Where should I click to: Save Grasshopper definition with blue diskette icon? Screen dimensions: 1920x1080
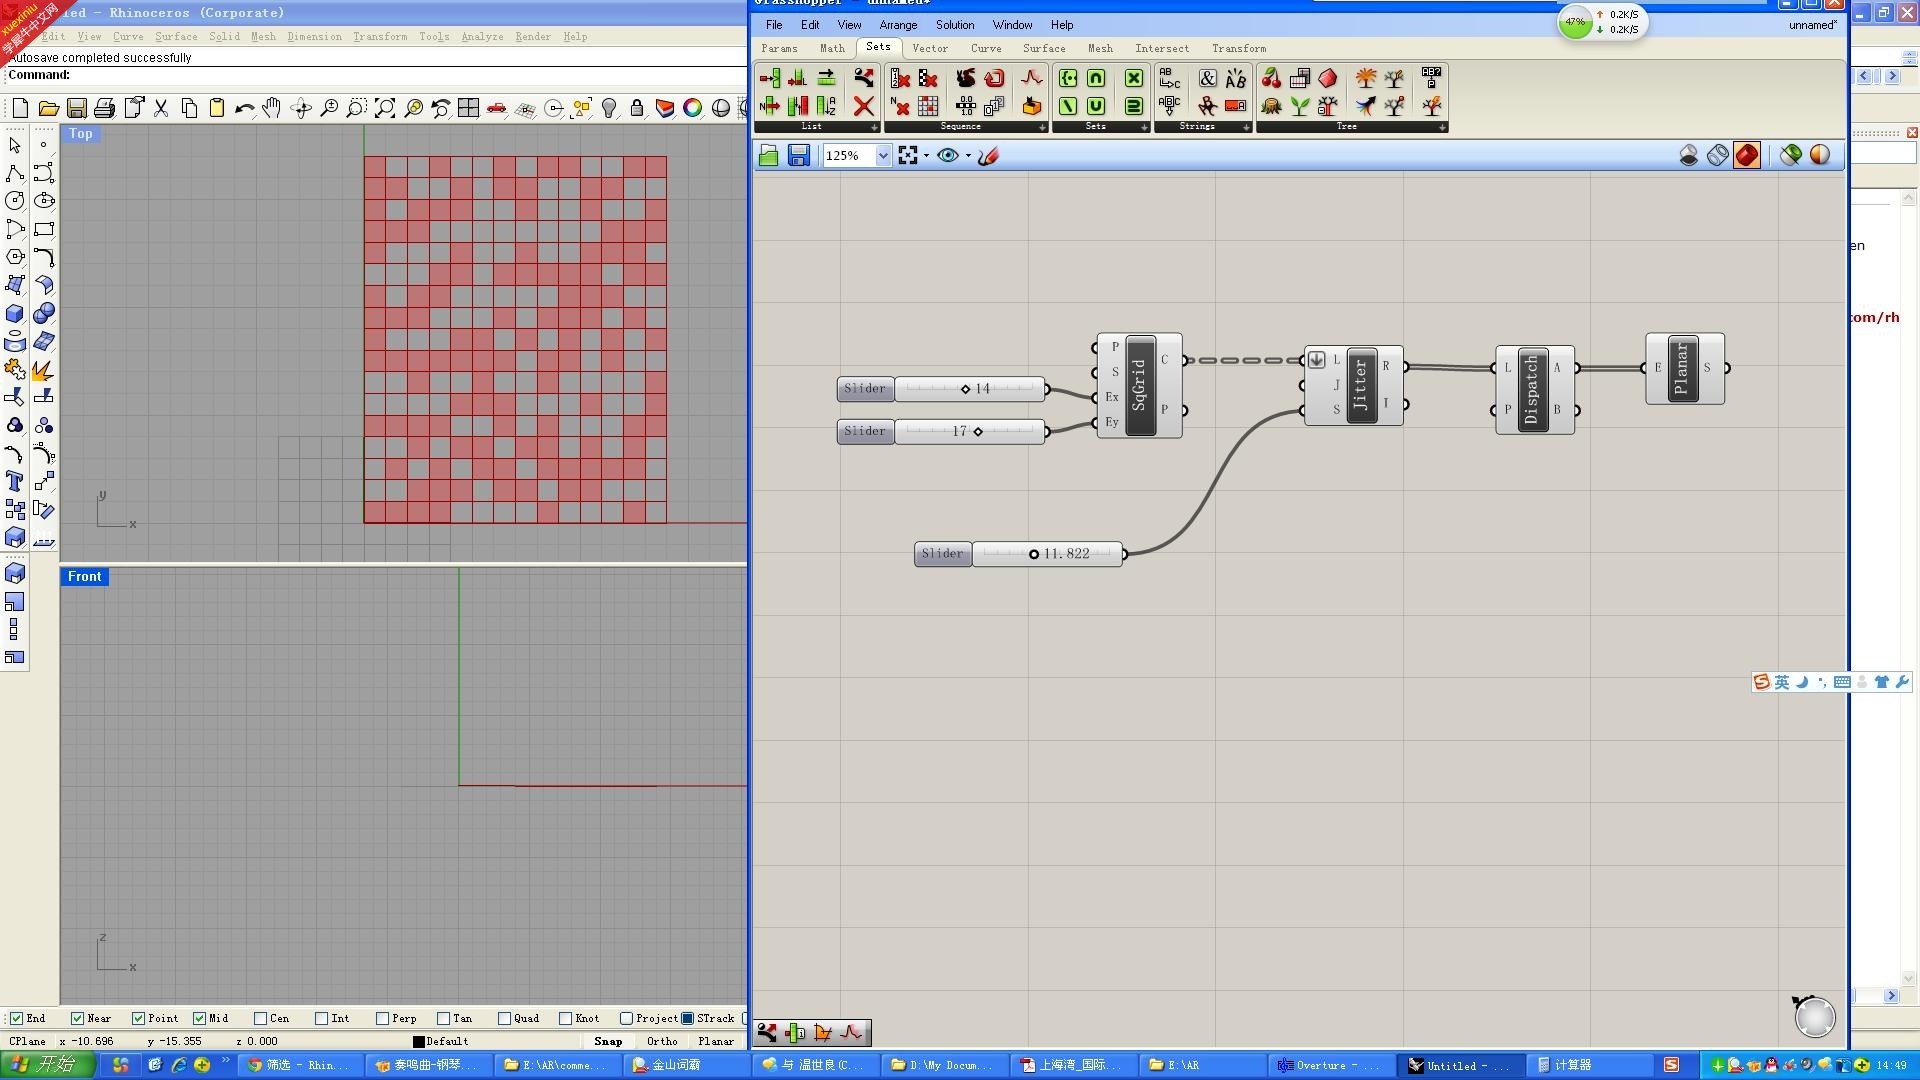798,155
